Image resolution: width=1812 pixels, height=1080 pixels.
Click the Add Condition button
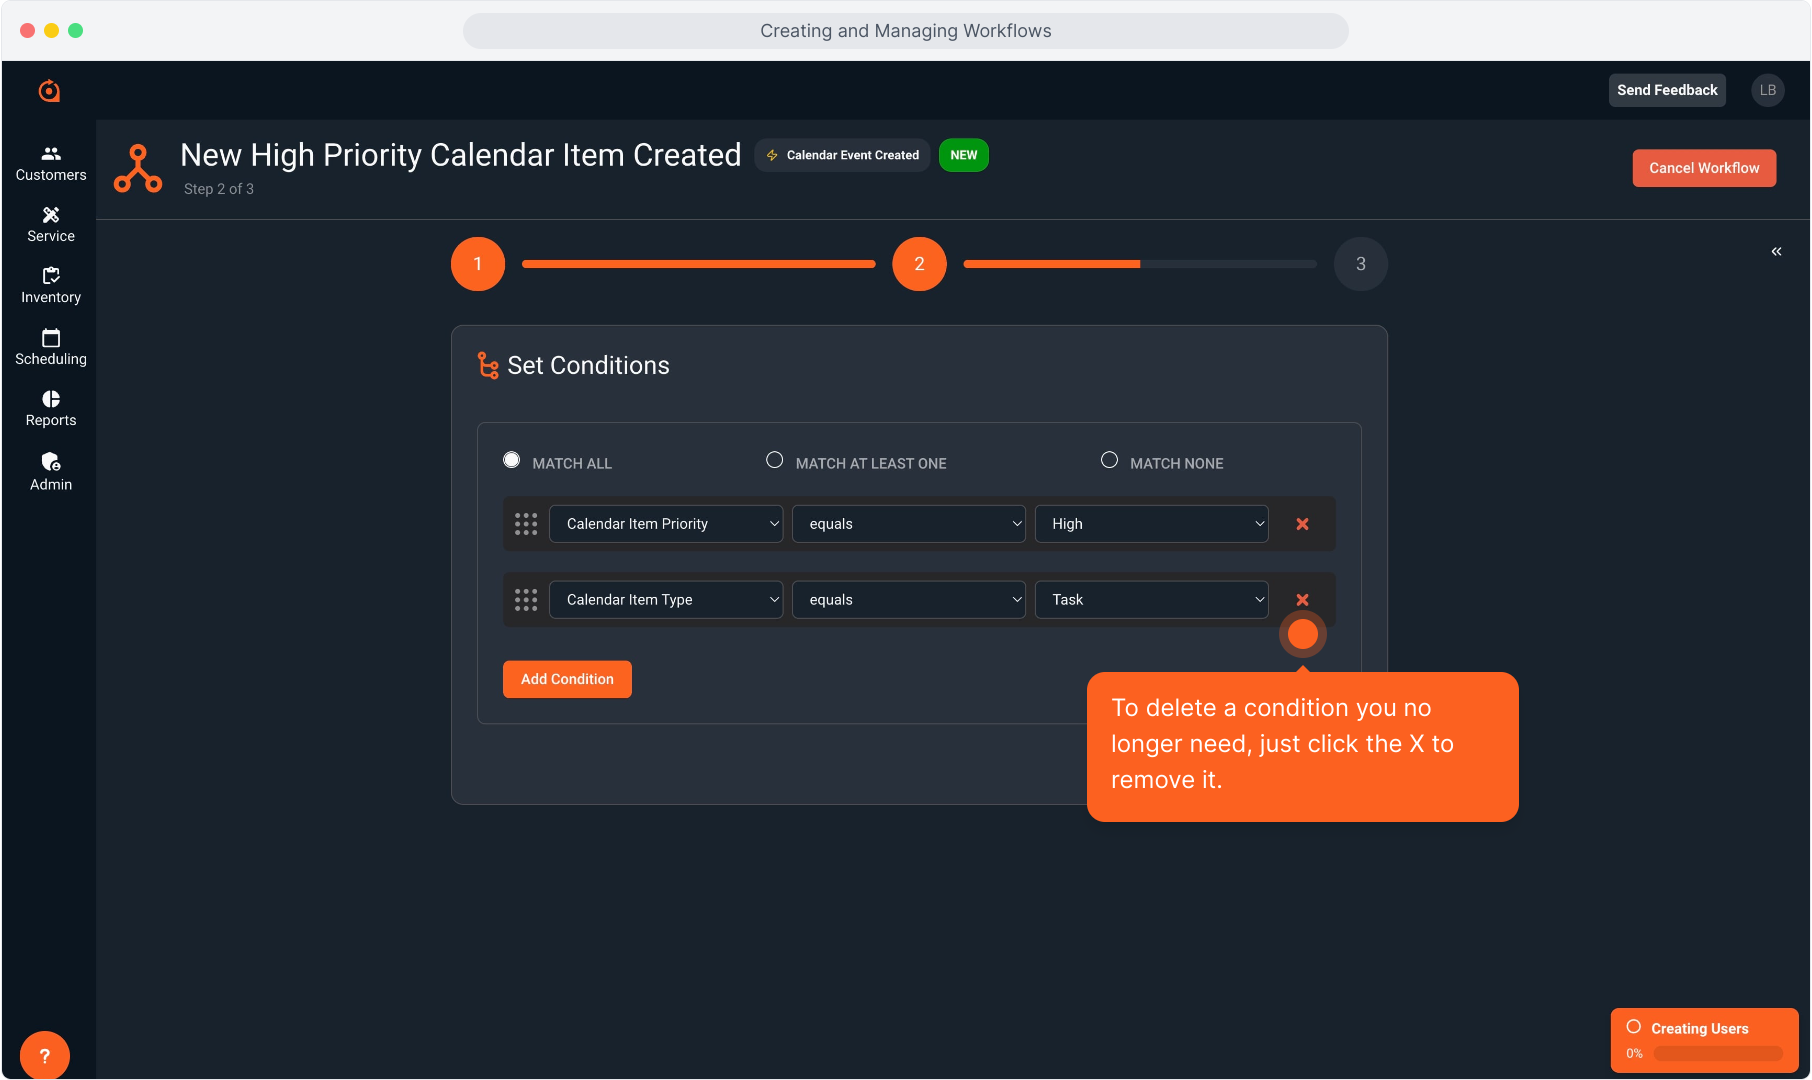tap(567, 679)
